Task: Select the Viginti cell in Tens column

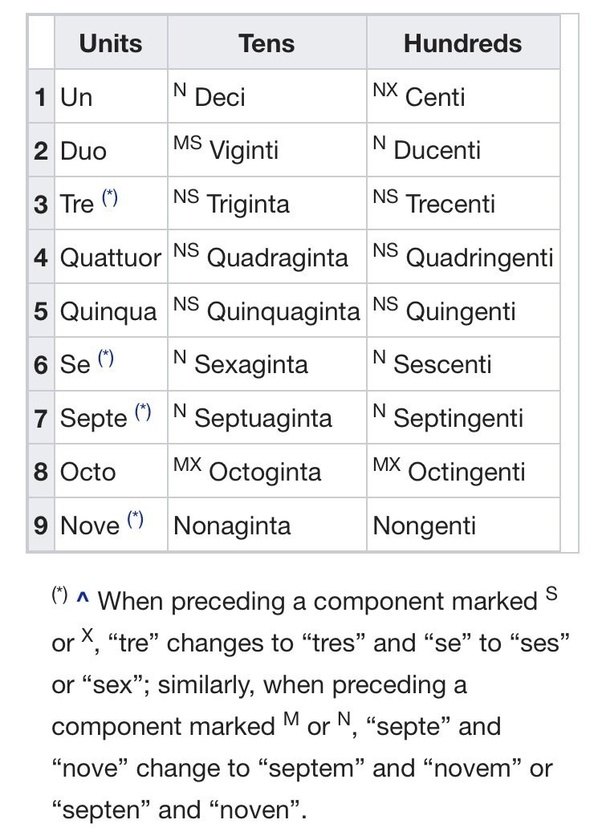Action: pyautogui.click(x=267, y=150)
